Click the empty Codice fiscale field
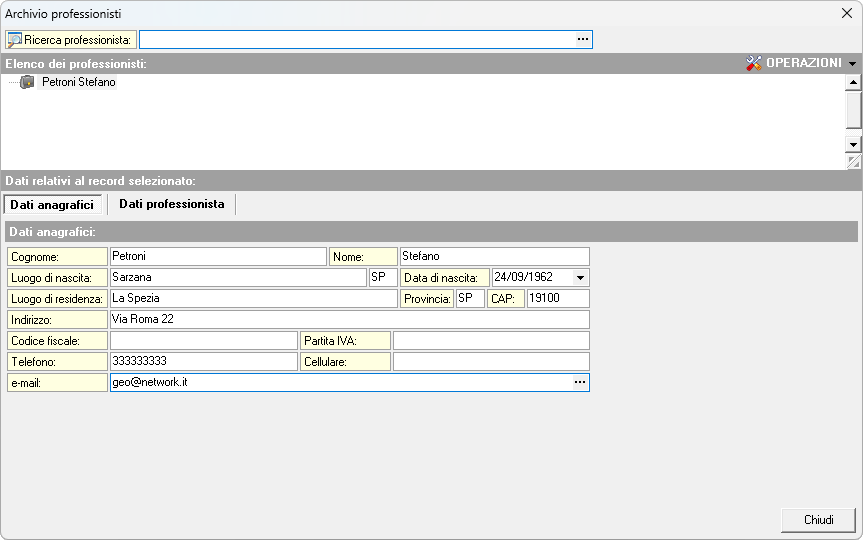 203,341
